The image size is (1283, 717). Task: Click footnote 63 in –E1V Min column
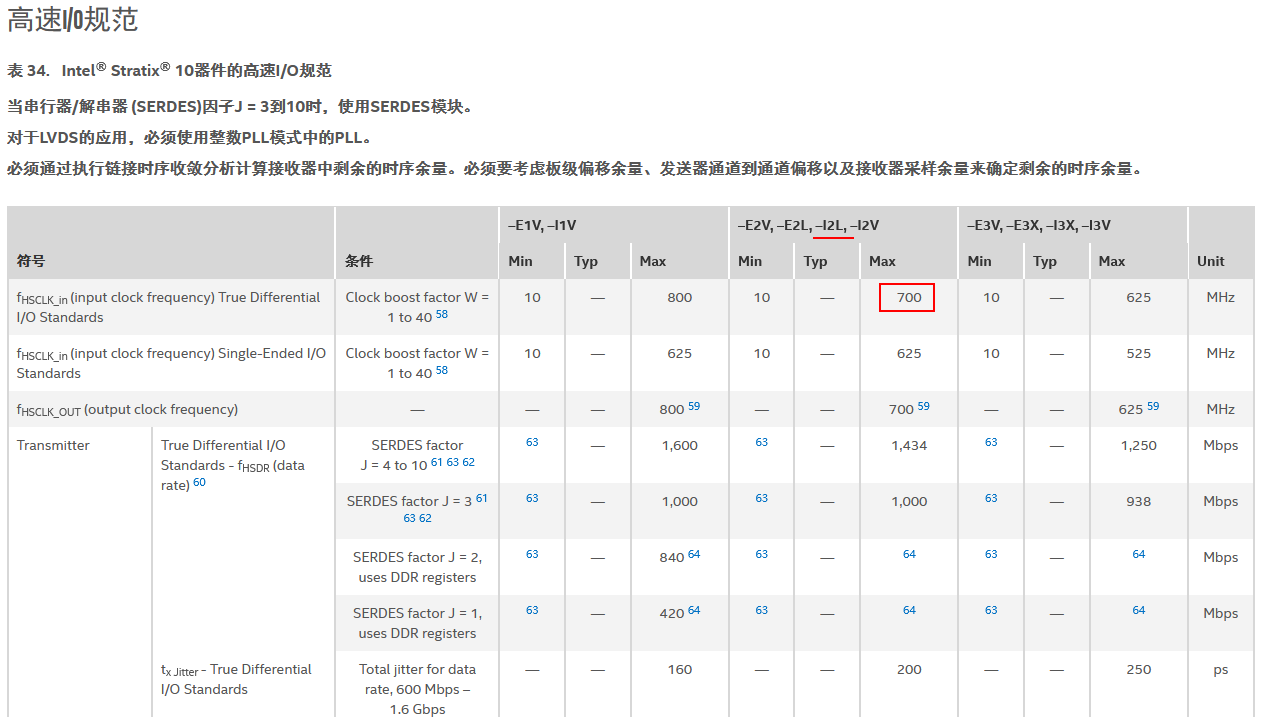click(533, 441)
